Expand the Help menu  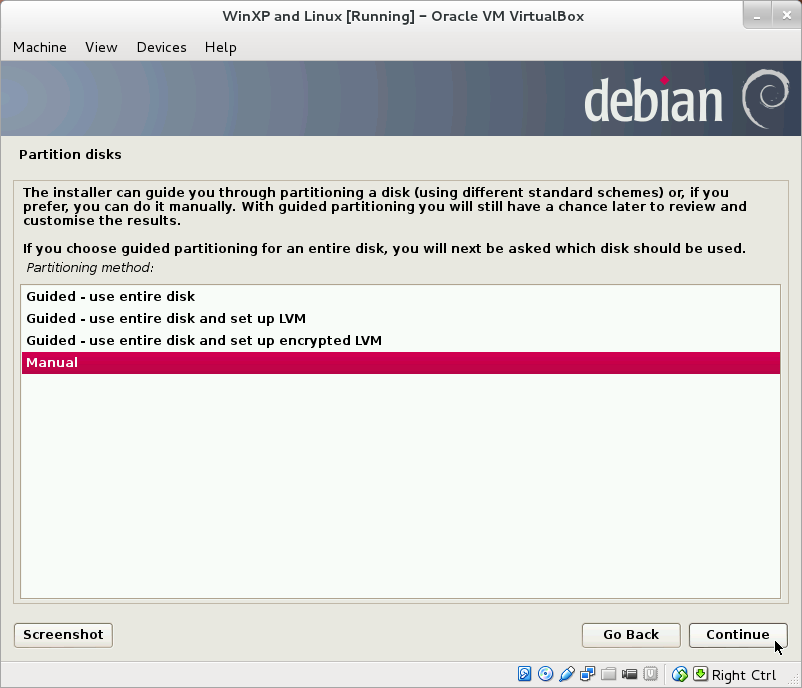[x=220, y=47]
